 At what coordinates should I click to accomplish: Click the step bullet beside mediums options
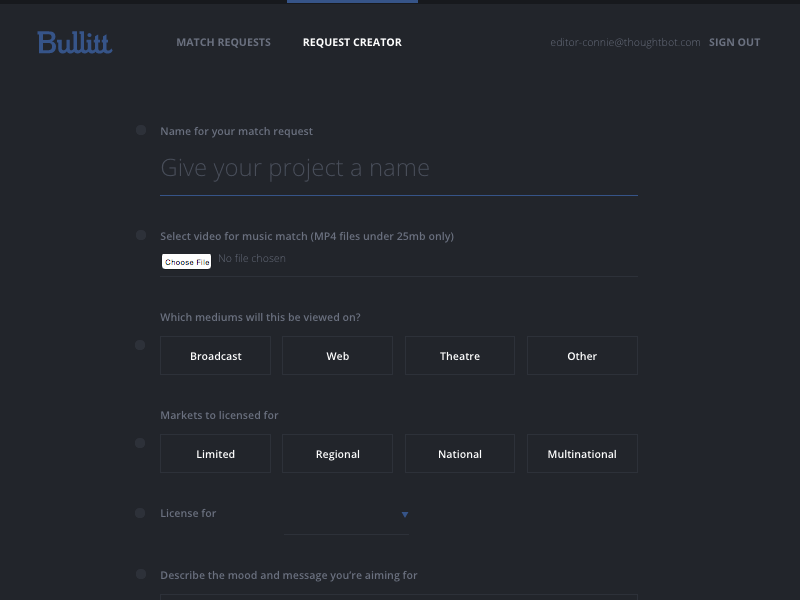coord(141,345)
